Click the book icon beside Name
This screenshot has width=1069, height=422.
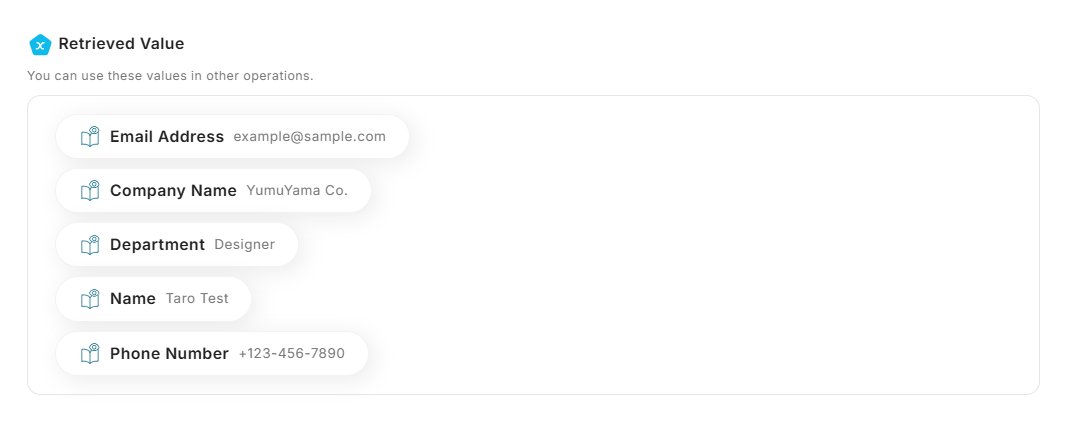point(90,299)
